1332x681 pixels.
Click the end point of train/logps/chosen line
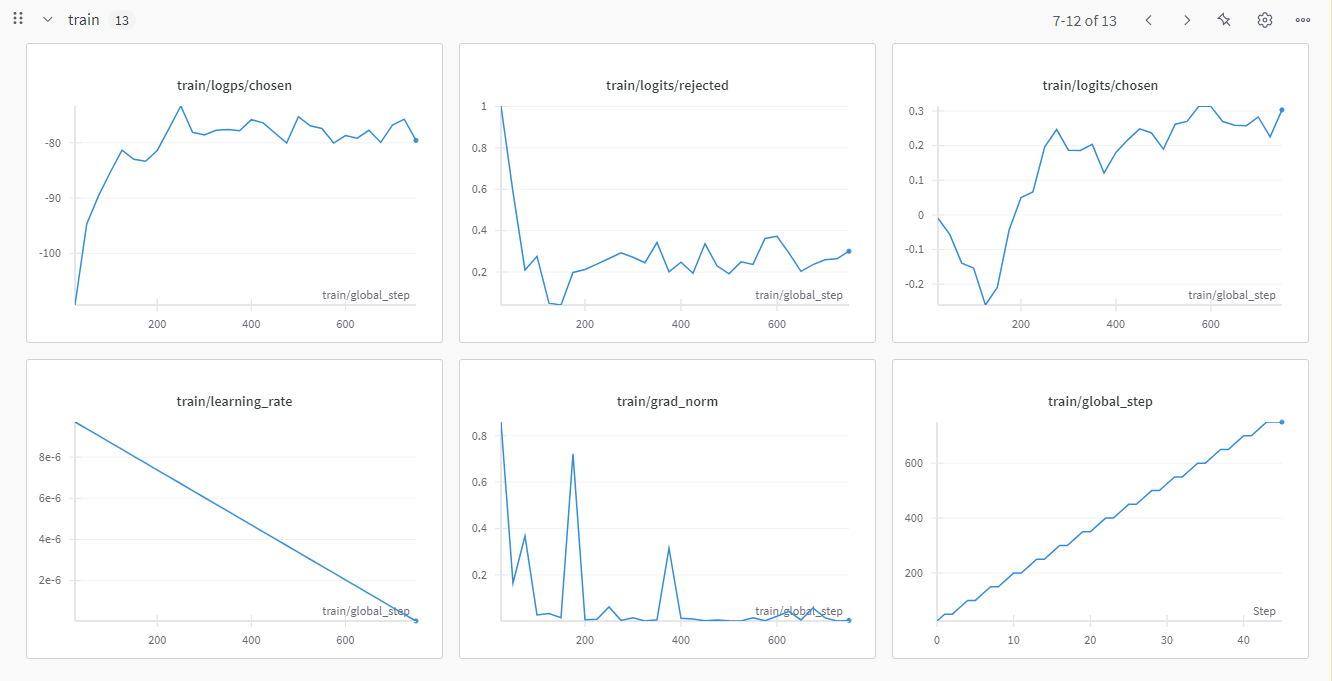[x=415, y=140]
